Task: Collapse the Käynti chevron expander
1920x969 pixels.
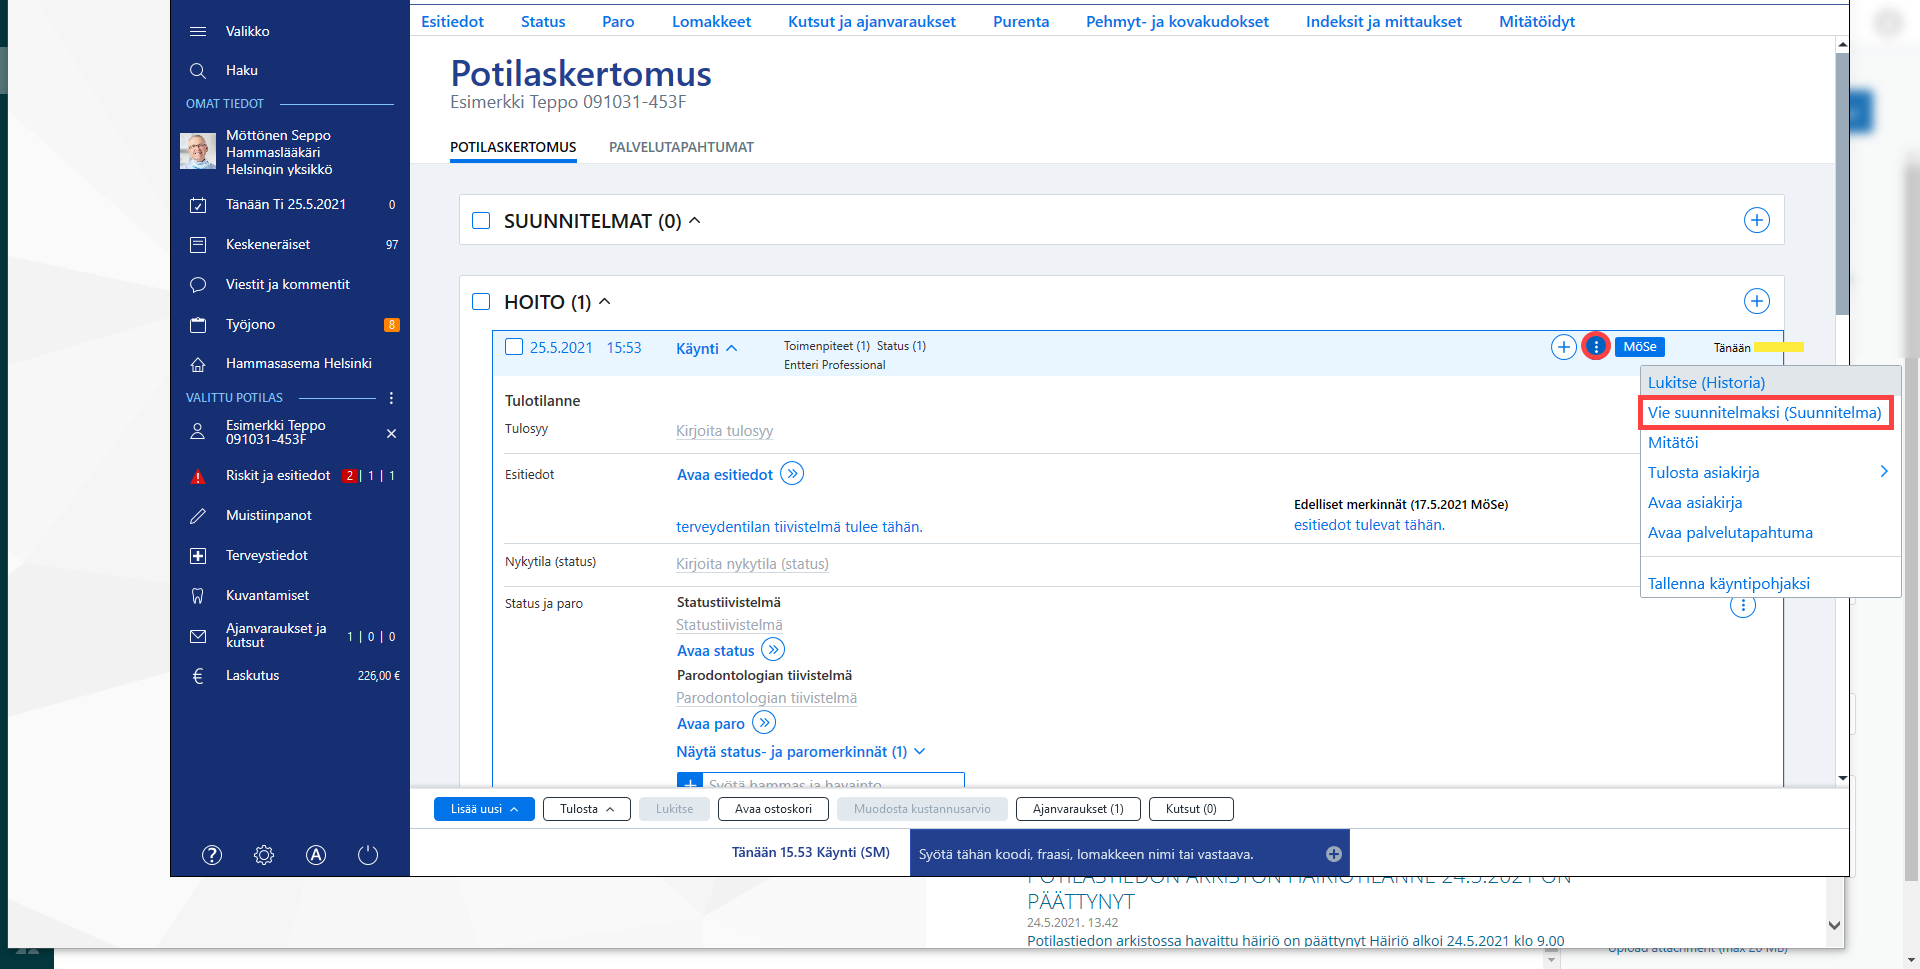Action: tap(732, 348)
